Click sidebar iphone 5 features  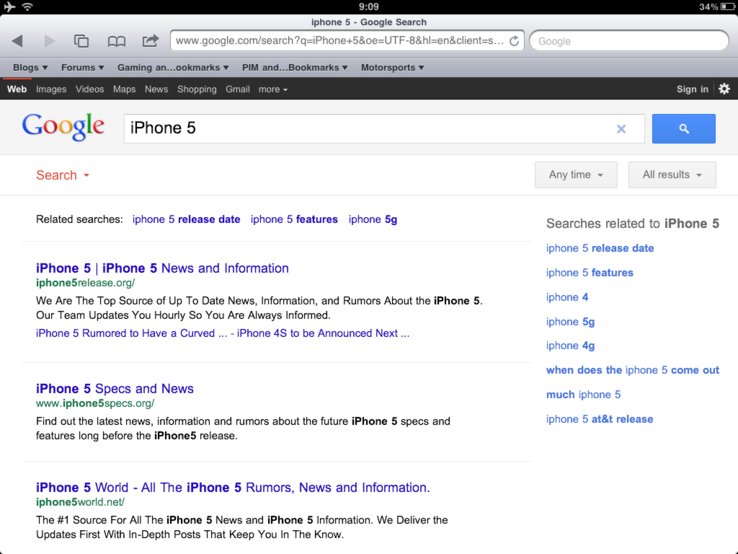click(x=590, y=273)
